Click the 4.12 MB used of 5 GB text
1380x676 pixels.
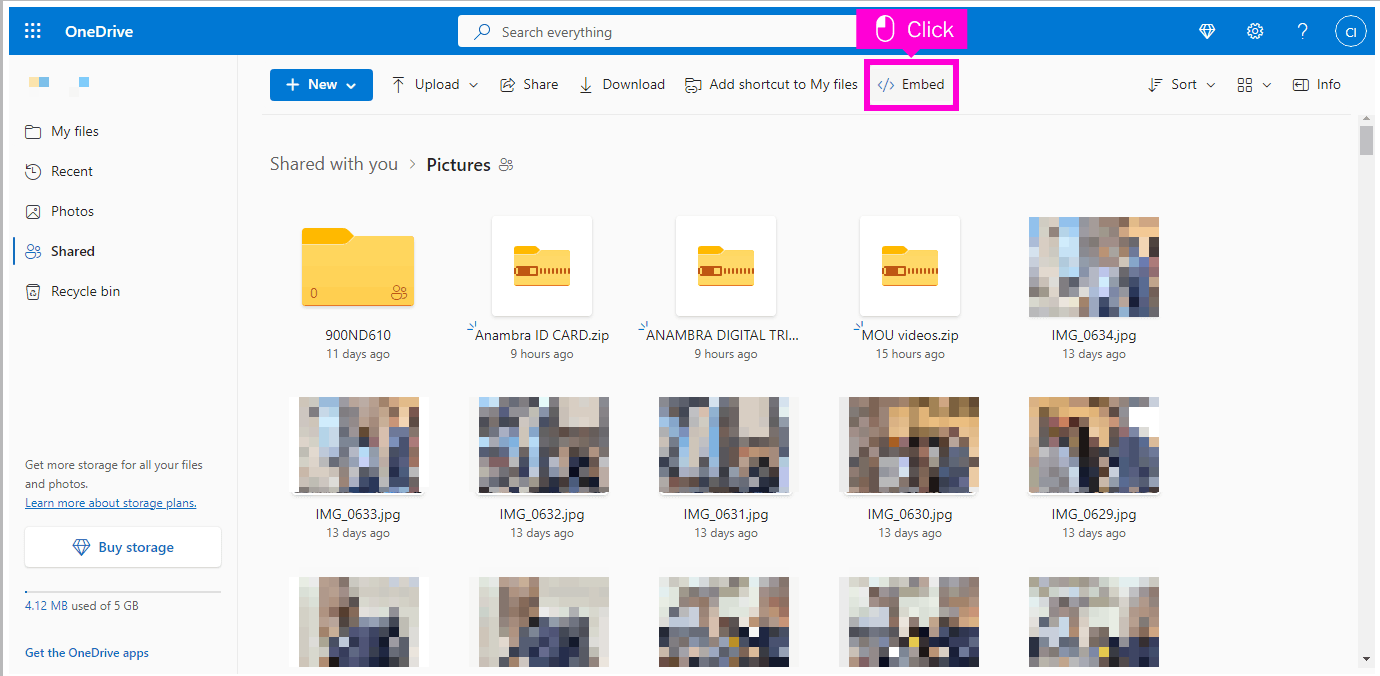tap(82, 606)
